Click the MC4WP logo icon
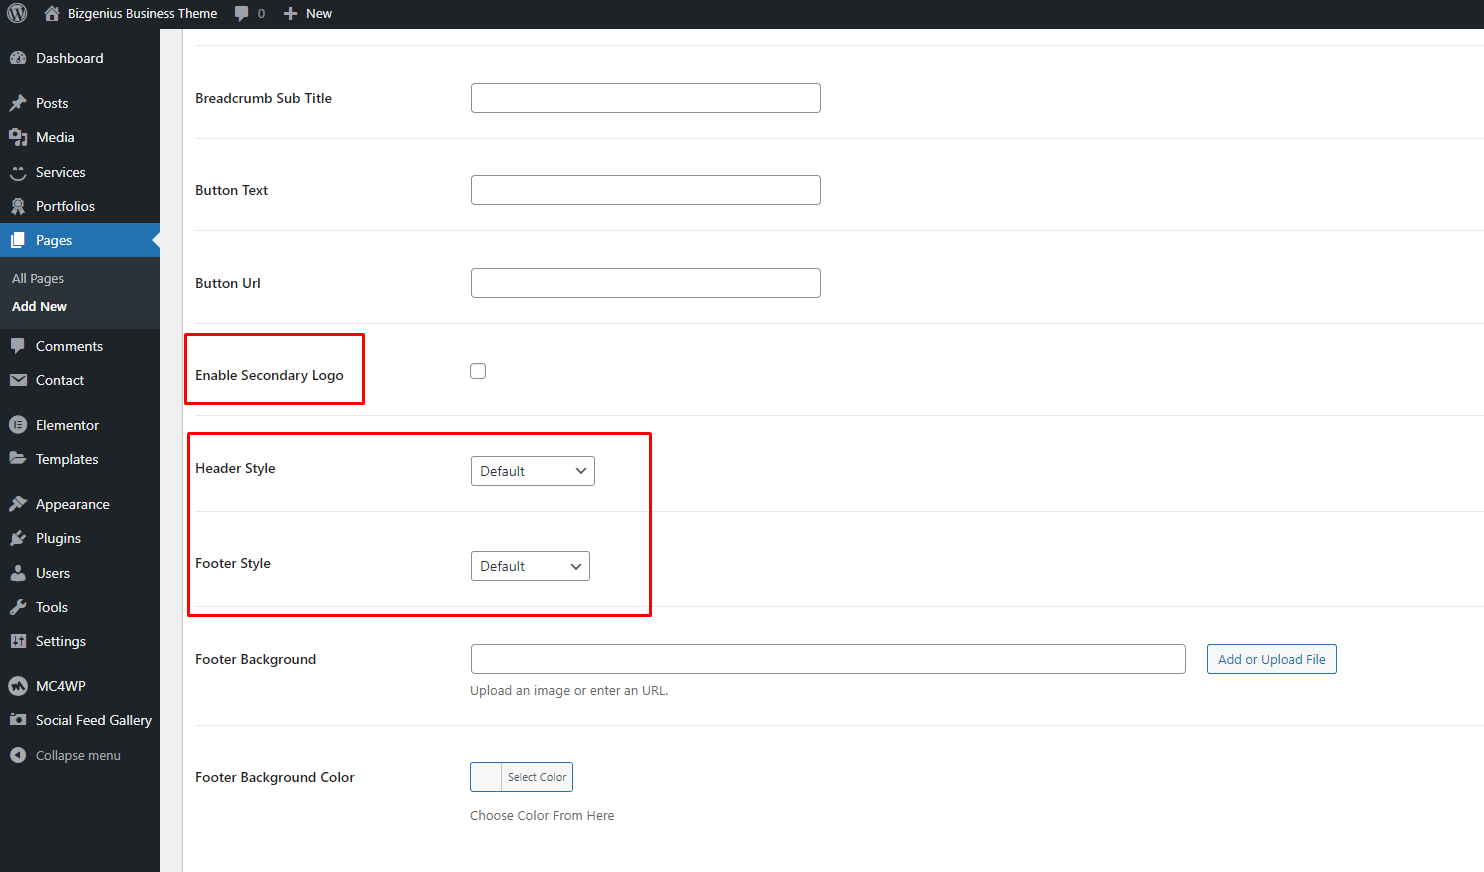1484x872 pixels. 18,686
